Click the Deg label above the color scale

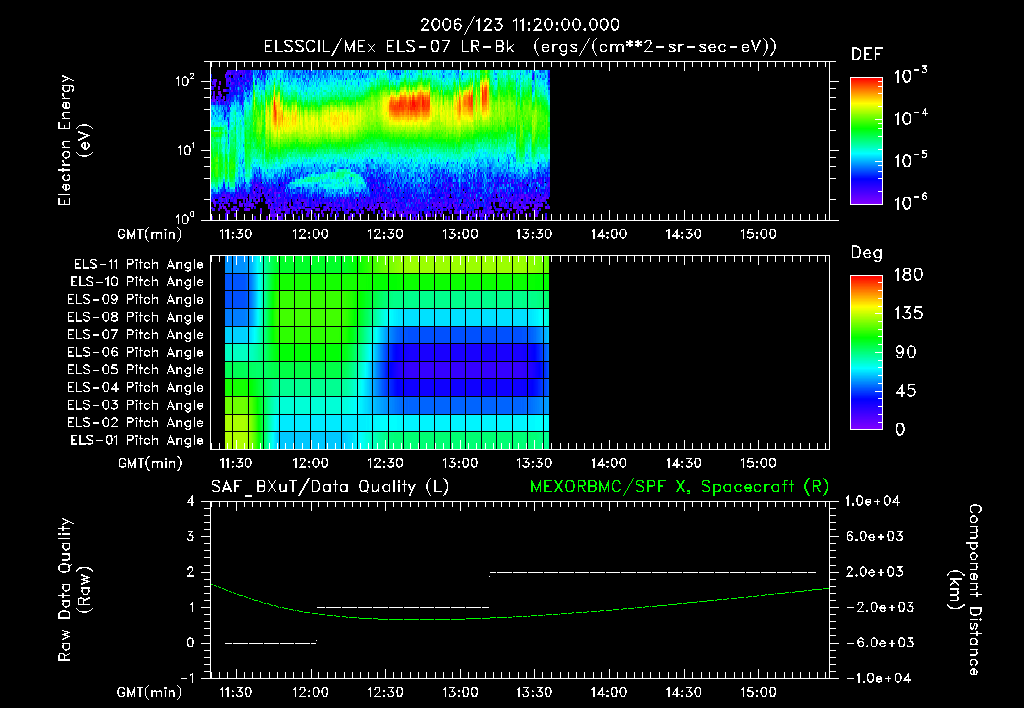[867, 253]
